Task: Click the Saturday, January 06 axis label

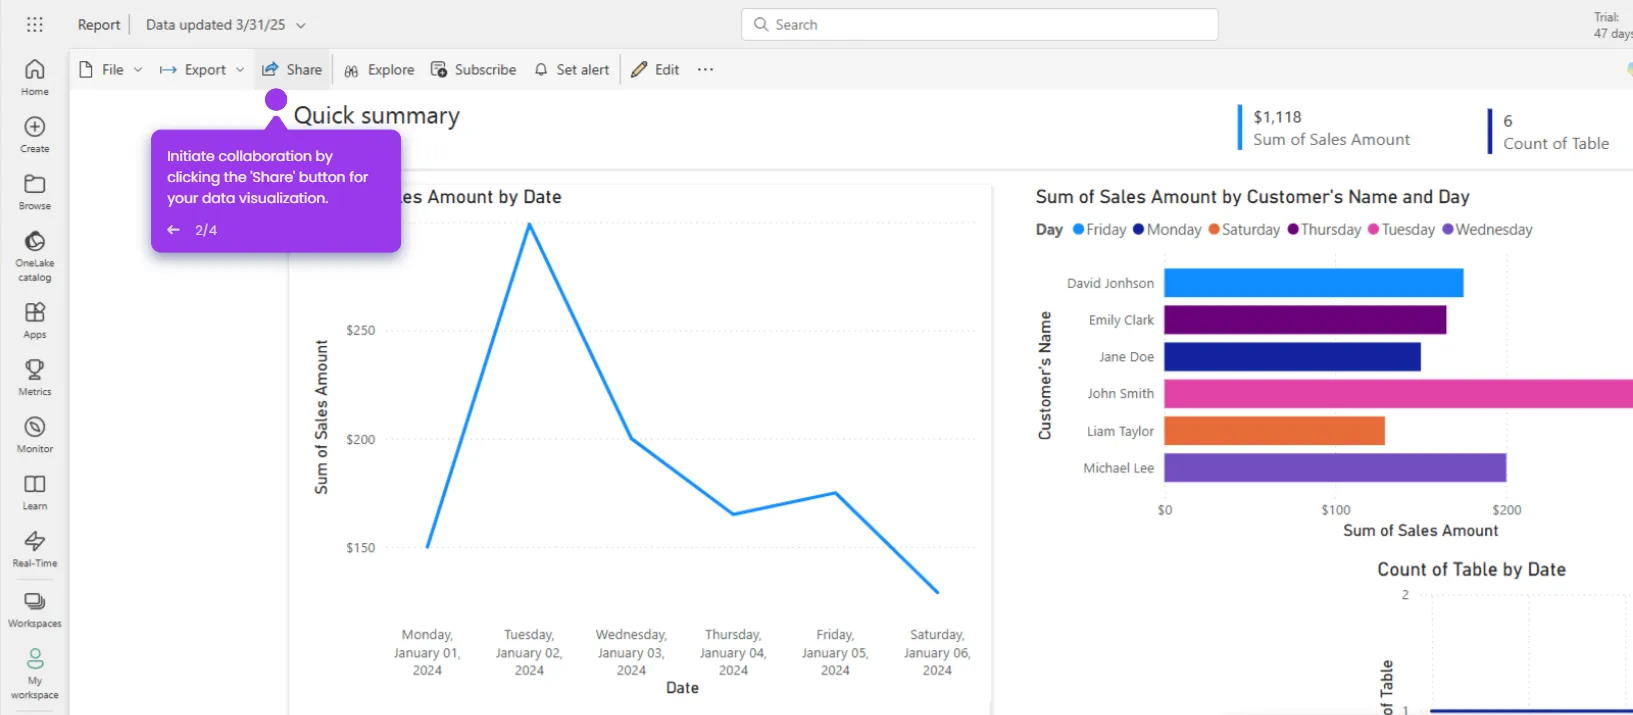Action: tap(937, 653)
